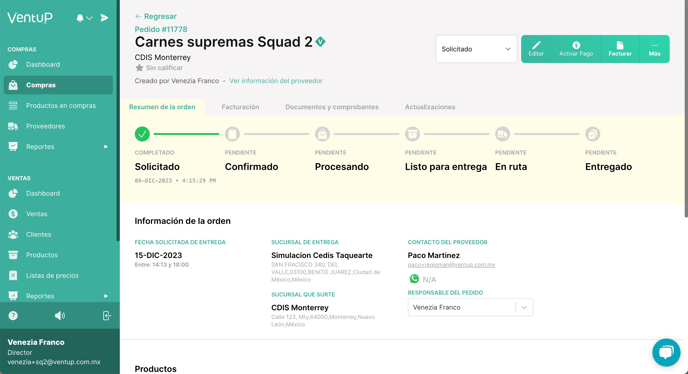Viewport: 688px width, 374px height.
Task: Expand Reportes under Compras section
Action: tap(58, 147)
